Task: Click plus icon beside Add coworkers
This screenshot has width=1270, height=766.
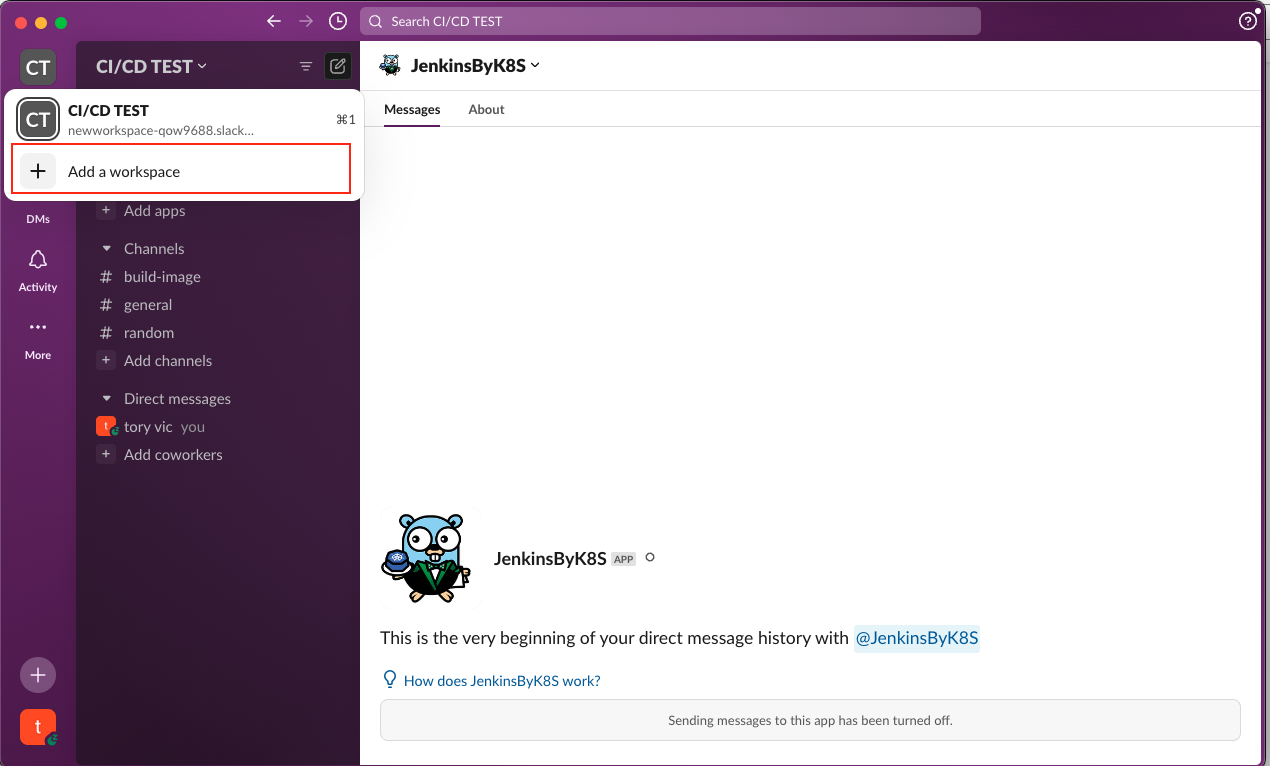Action: pos(106,454)
